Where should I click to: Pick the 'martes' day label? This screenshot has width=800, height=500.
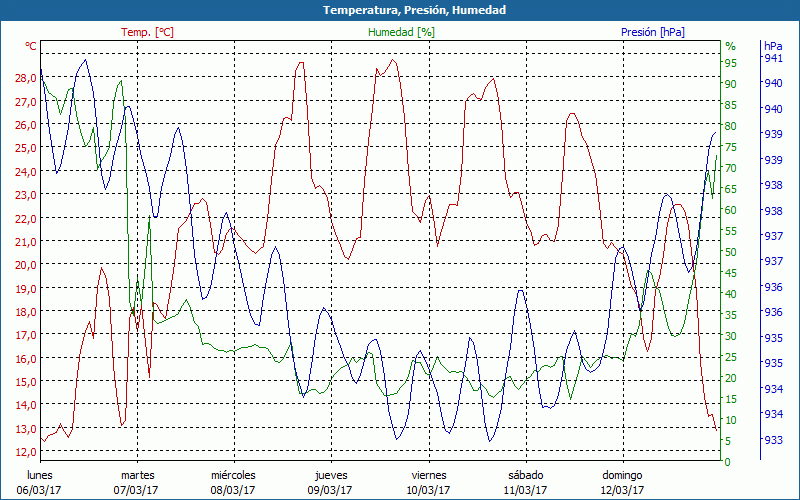click(x=137, y=475)
